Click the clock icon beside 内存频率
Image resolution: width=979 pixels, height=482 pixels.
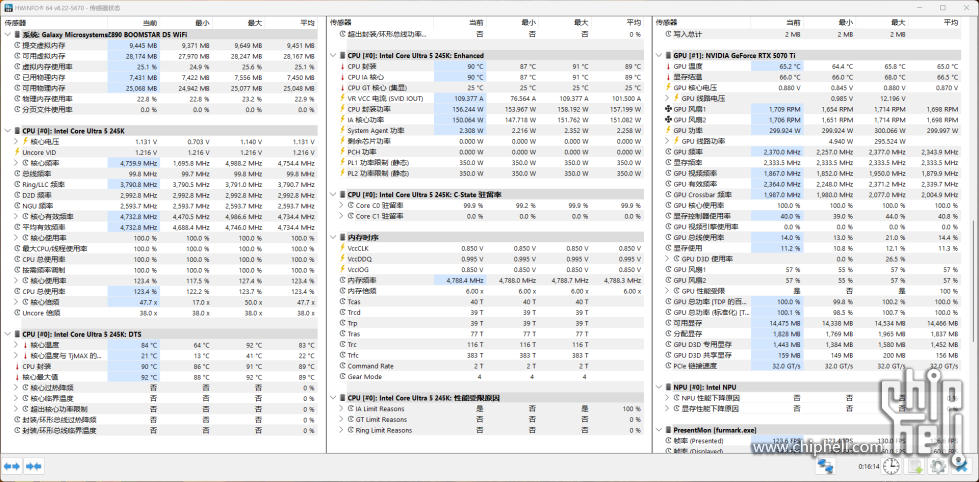coord(342,280)
